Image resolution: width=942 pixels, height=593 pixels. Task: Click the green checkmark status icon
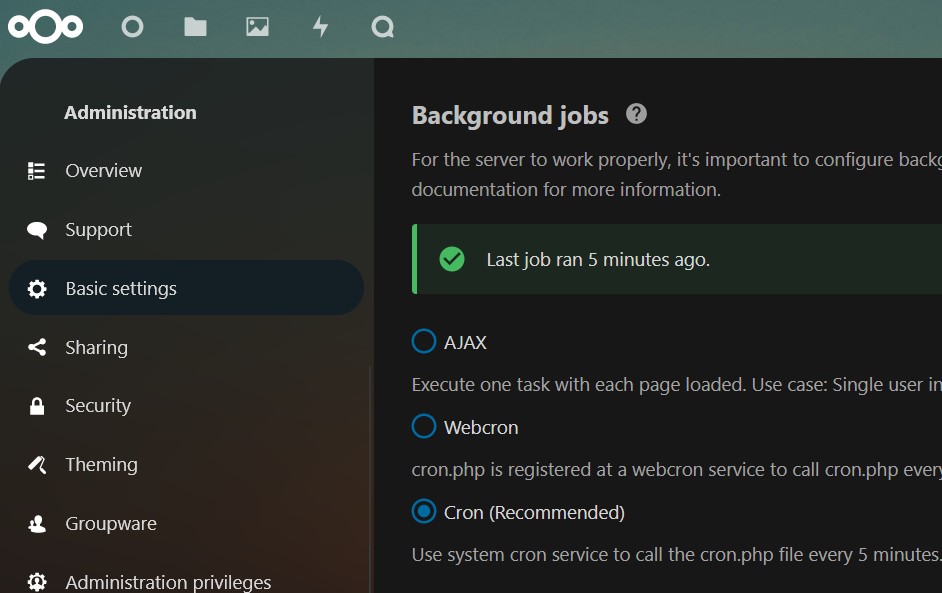point(452,260)
